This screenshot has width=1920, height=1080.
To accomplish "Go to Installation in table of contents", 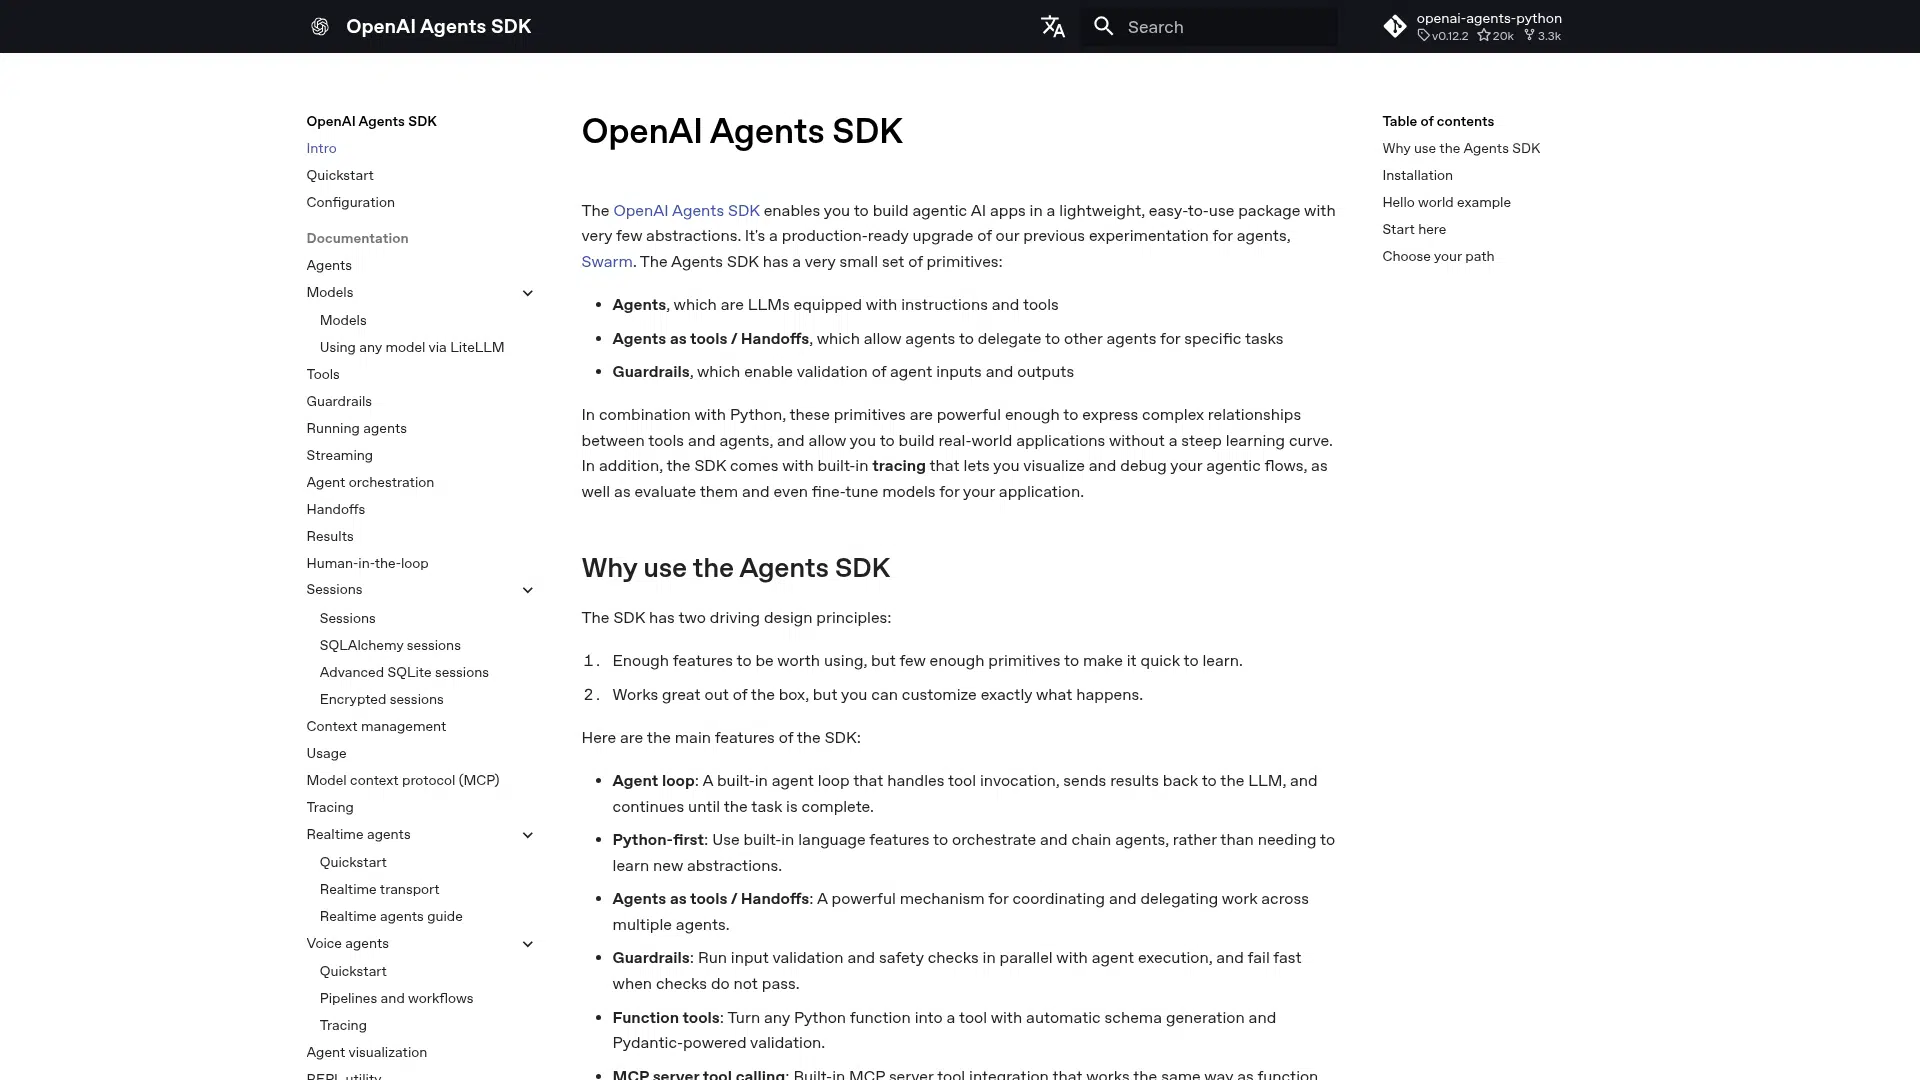I will click(1417, 175).
